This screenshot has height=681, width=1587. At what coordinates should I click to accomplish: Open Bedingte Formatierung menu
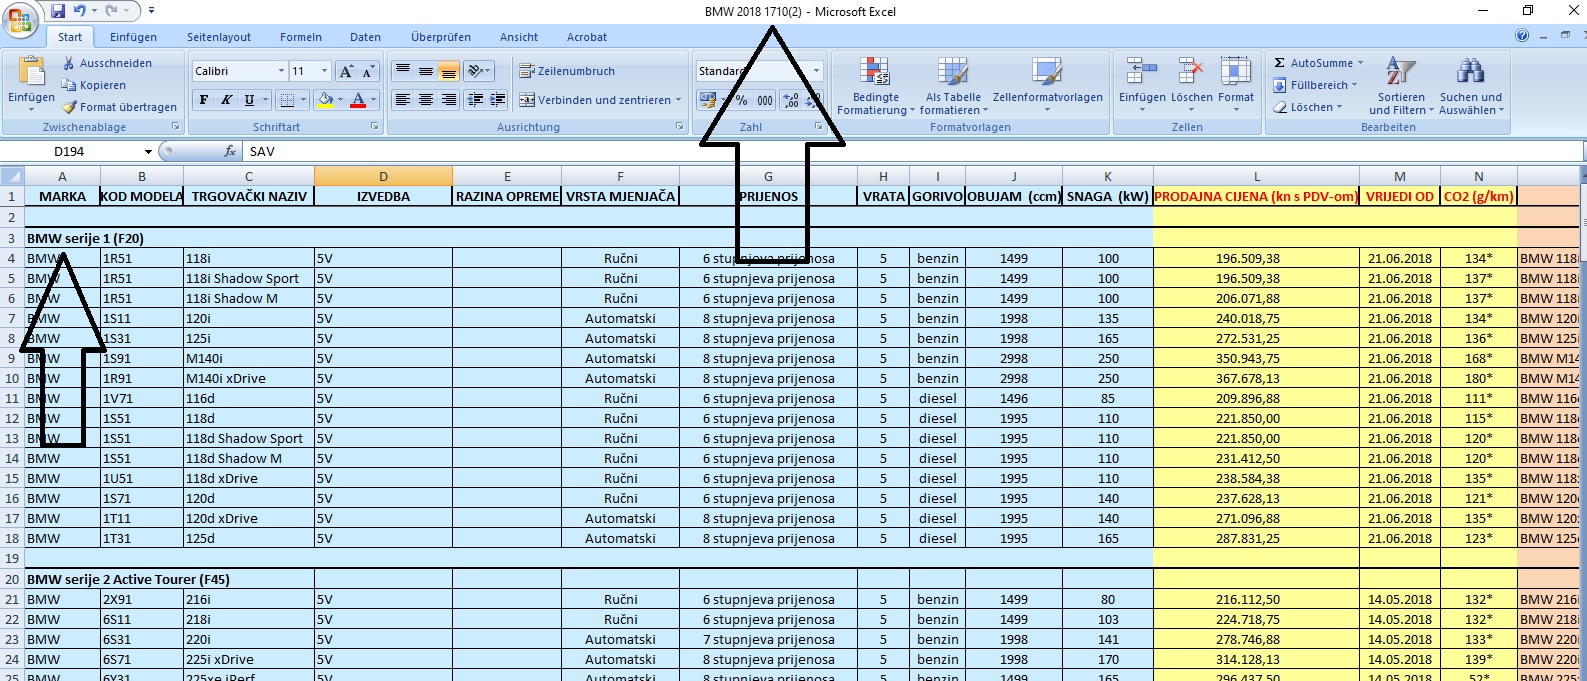876,86
